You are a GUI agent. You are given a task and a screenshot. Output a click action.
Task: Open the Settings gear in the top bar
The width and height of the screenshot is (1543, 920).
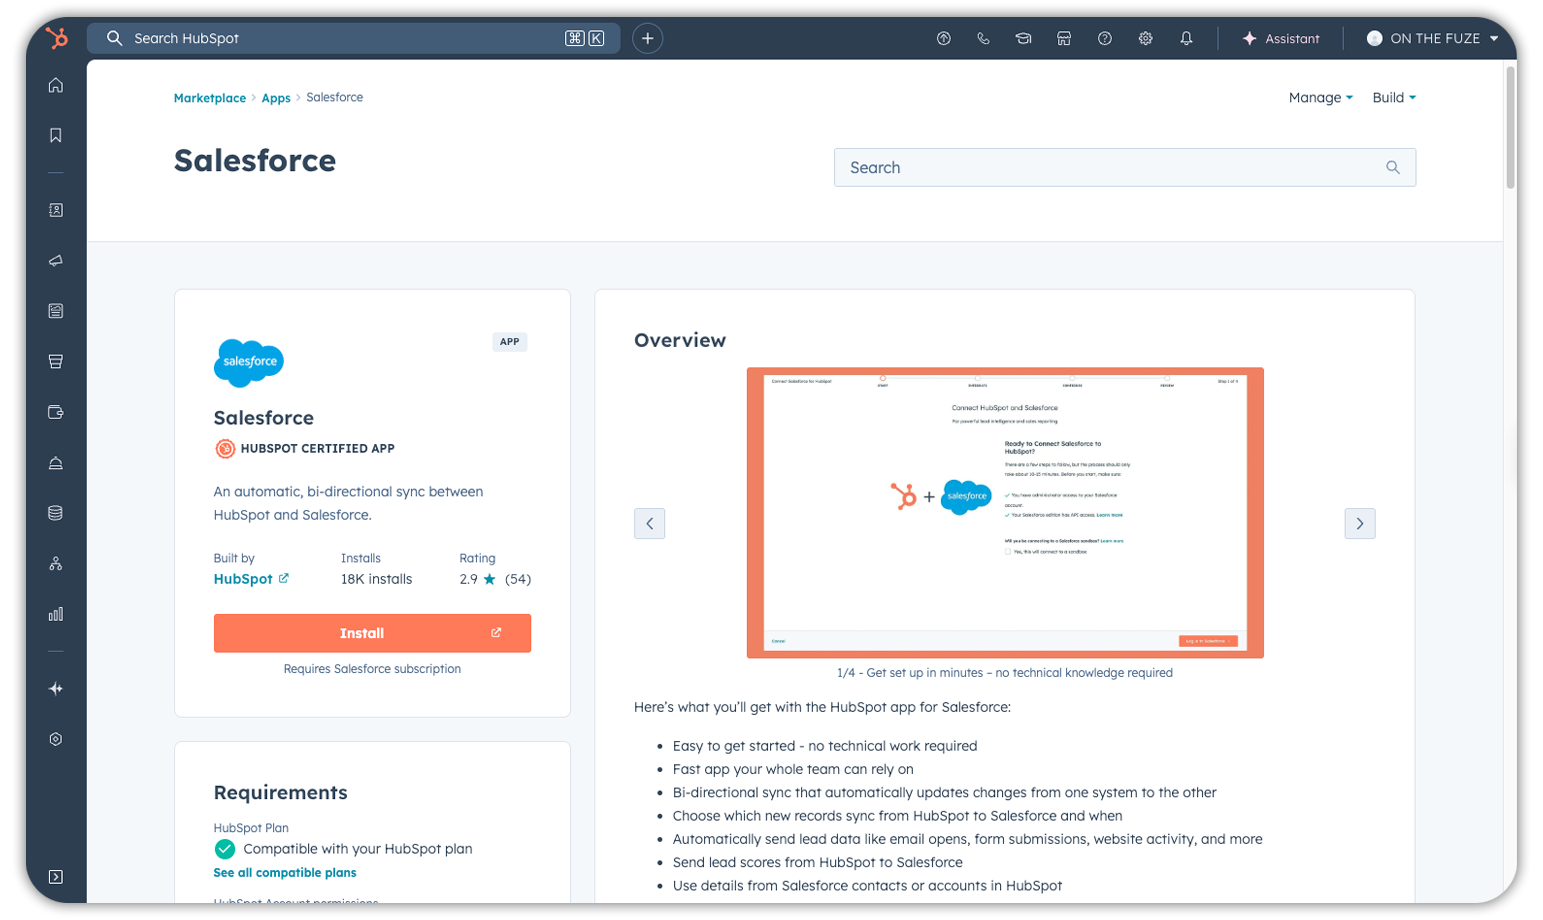(1145, 38)
